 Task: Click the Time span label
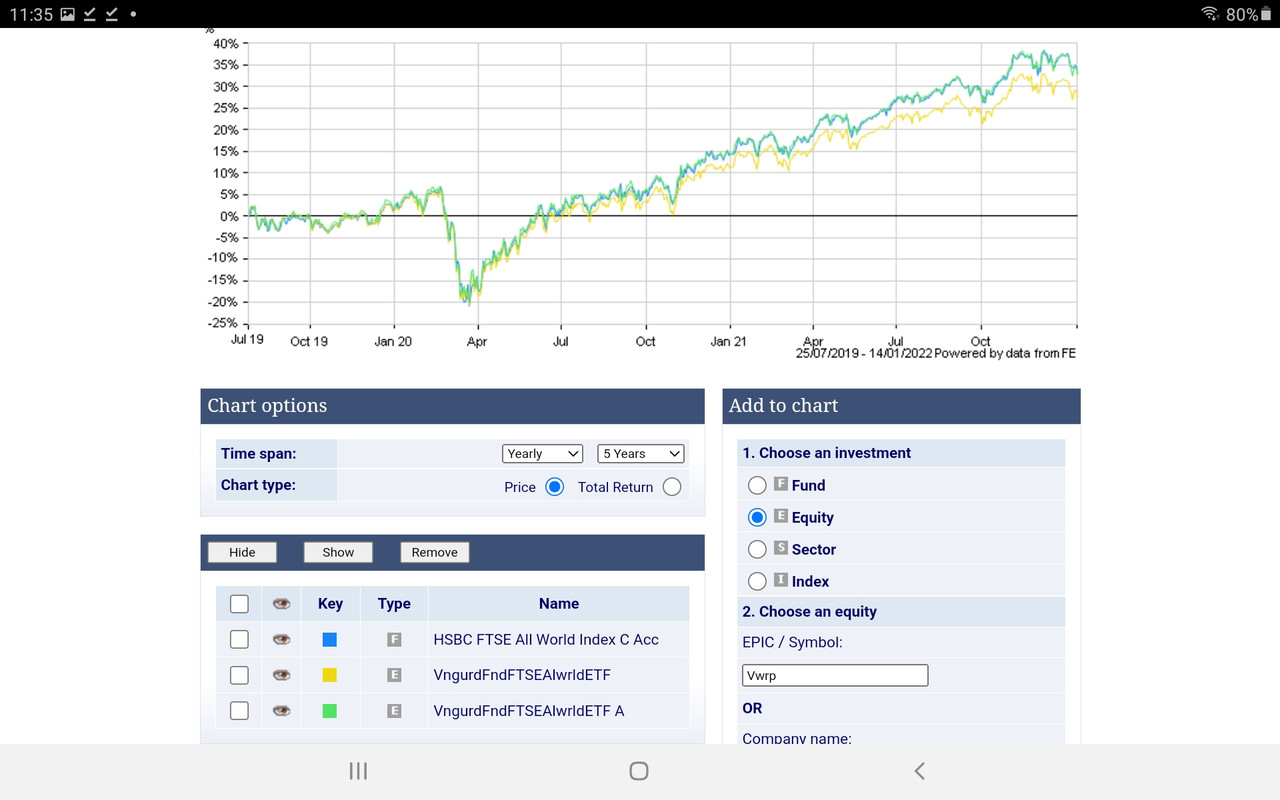[259, 453]
